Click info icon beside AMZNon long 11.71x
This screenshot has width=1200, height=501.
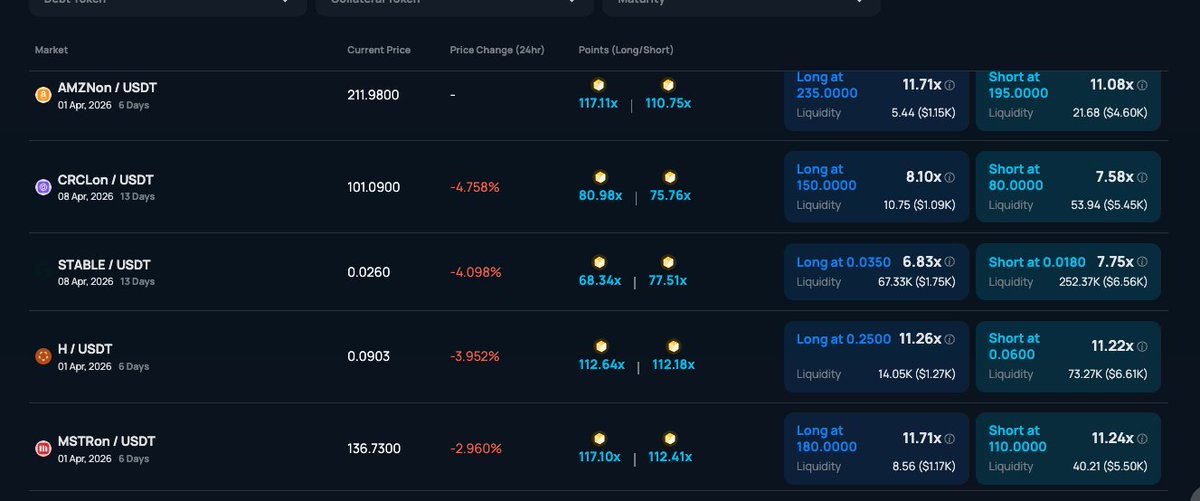(950, 86)
